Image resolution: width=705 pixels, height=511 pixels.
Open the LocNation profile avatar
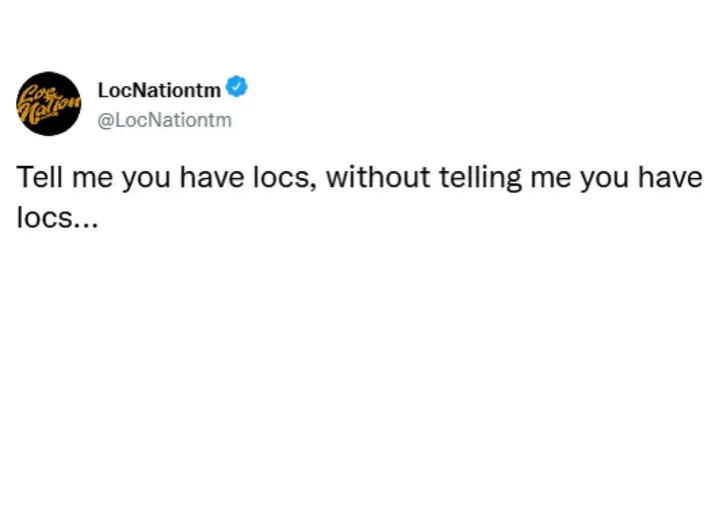49,103
